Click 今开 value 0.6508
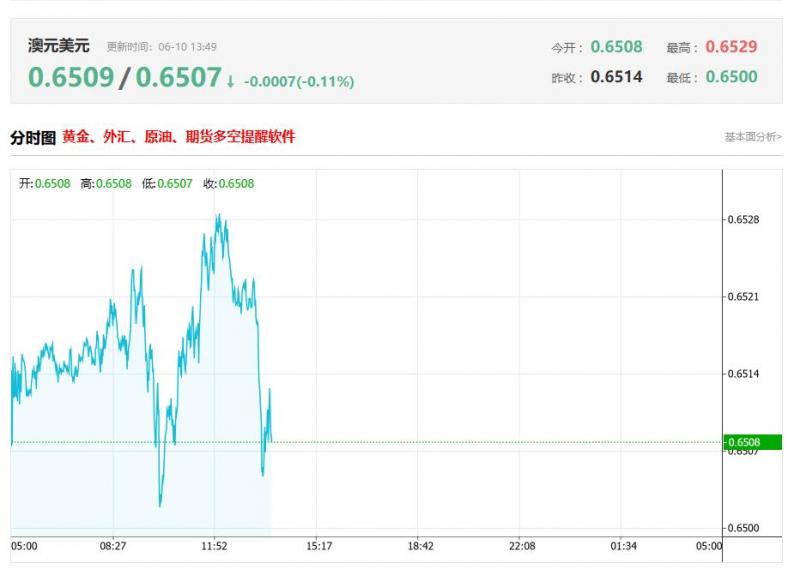Screen dimensions: 800x587 click(x=616, y=46)
